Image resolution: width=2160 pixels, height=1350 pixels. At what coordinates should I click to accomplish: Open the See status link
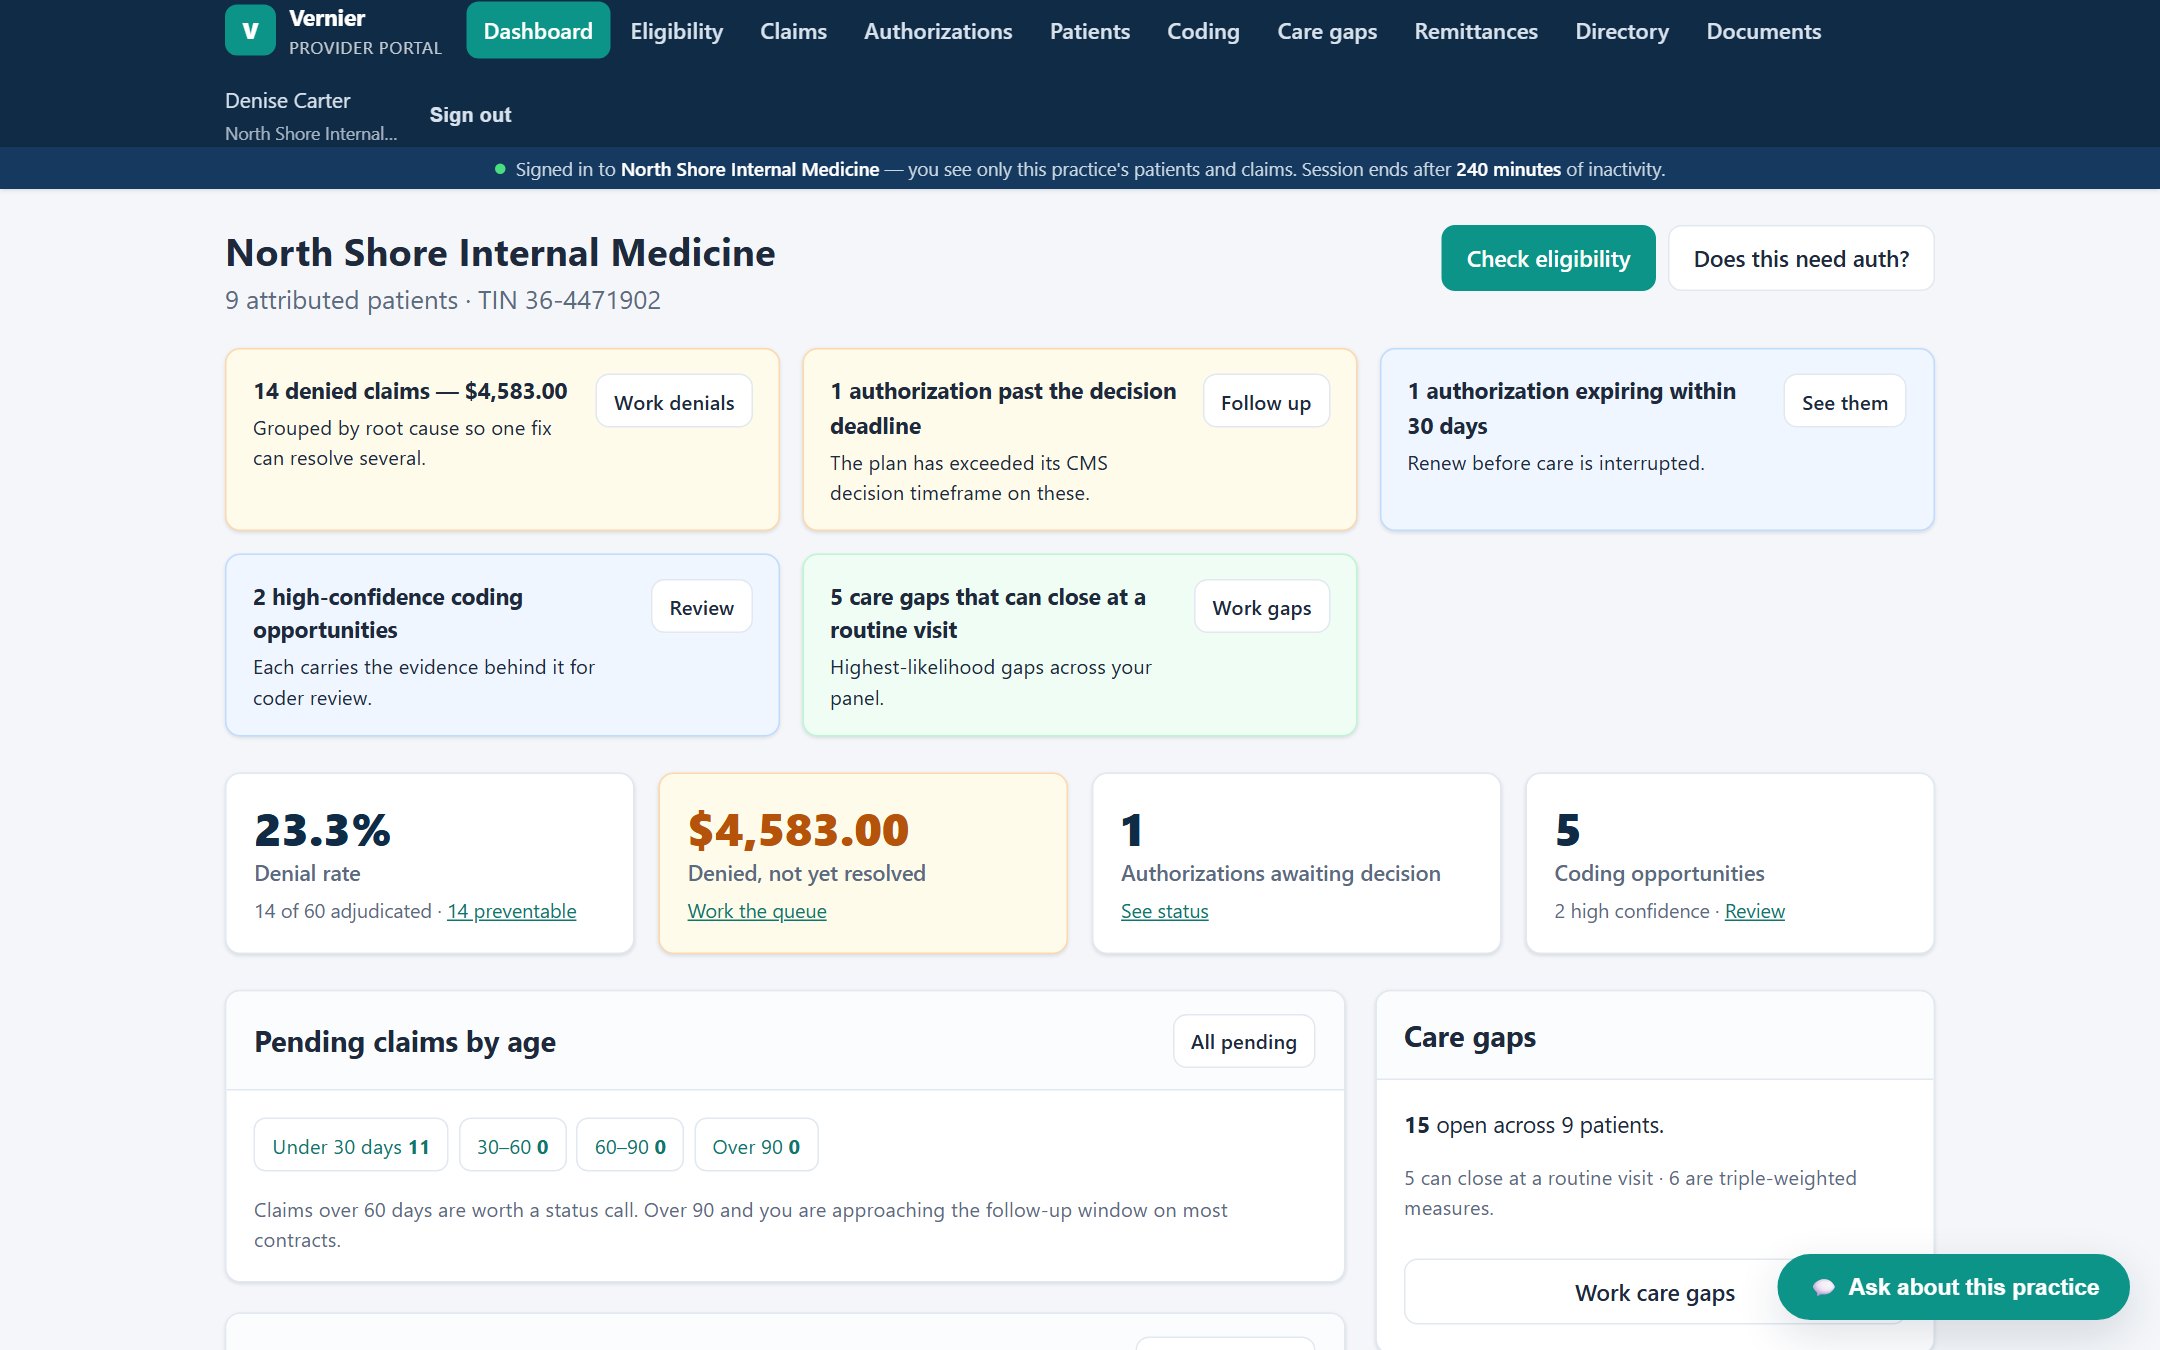point(1165,911)
